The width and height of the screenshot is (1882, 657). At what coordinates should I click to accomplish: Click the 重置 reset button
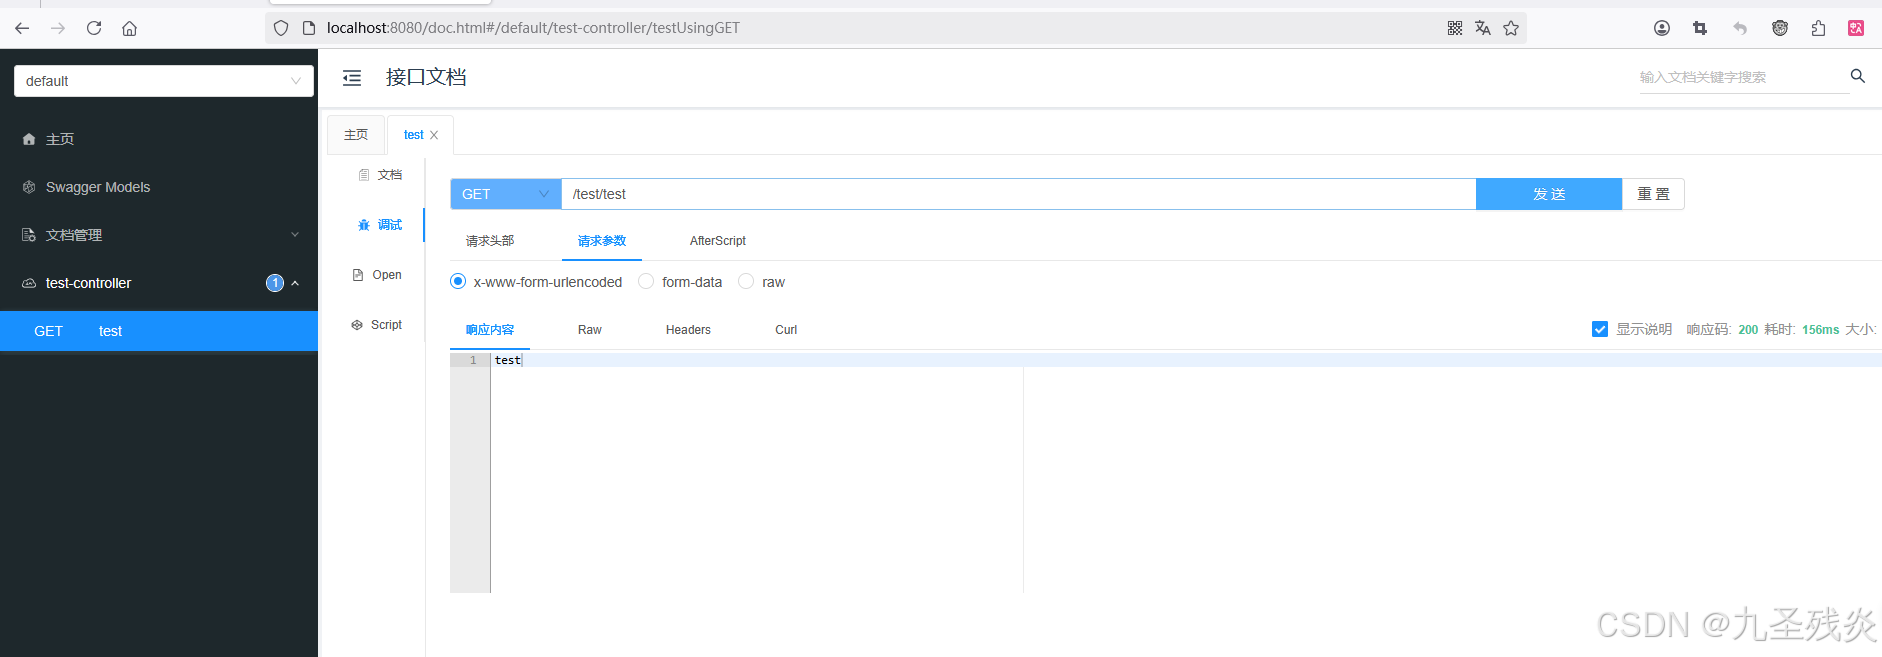coord(1653,194)
